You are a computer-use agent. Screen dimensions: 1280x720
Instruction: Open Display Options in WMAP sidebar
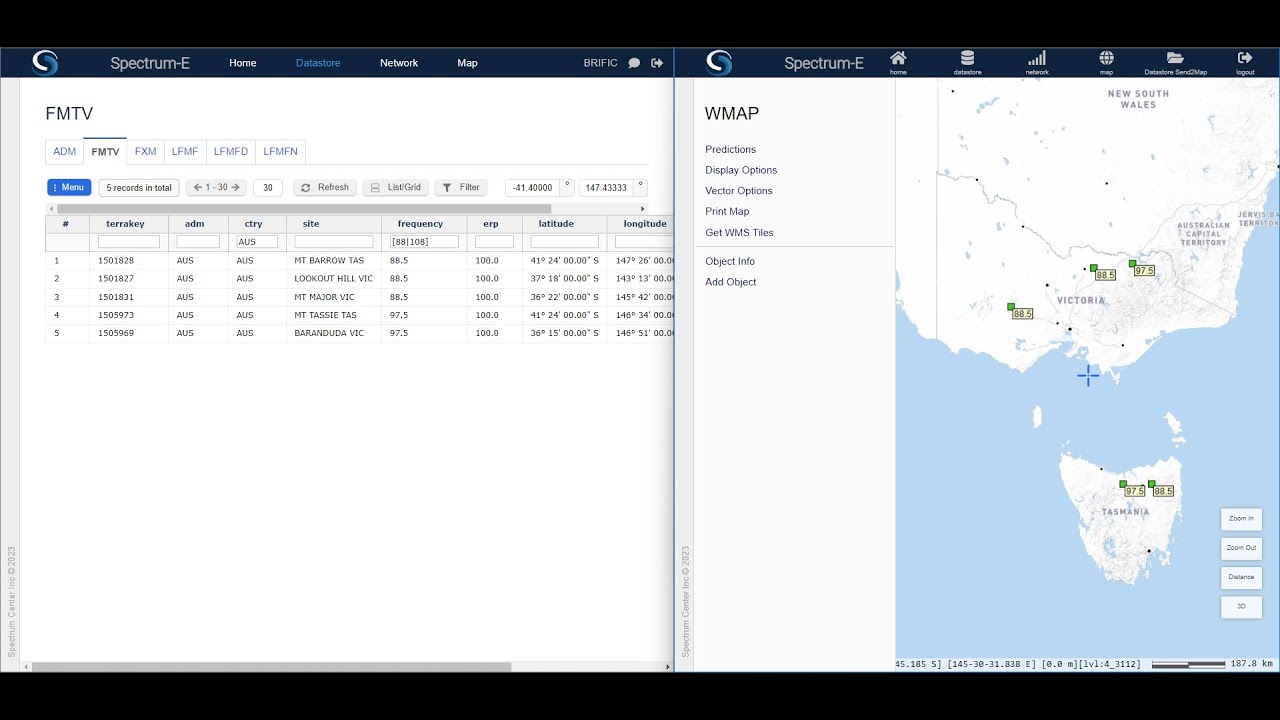pos(741,170)
